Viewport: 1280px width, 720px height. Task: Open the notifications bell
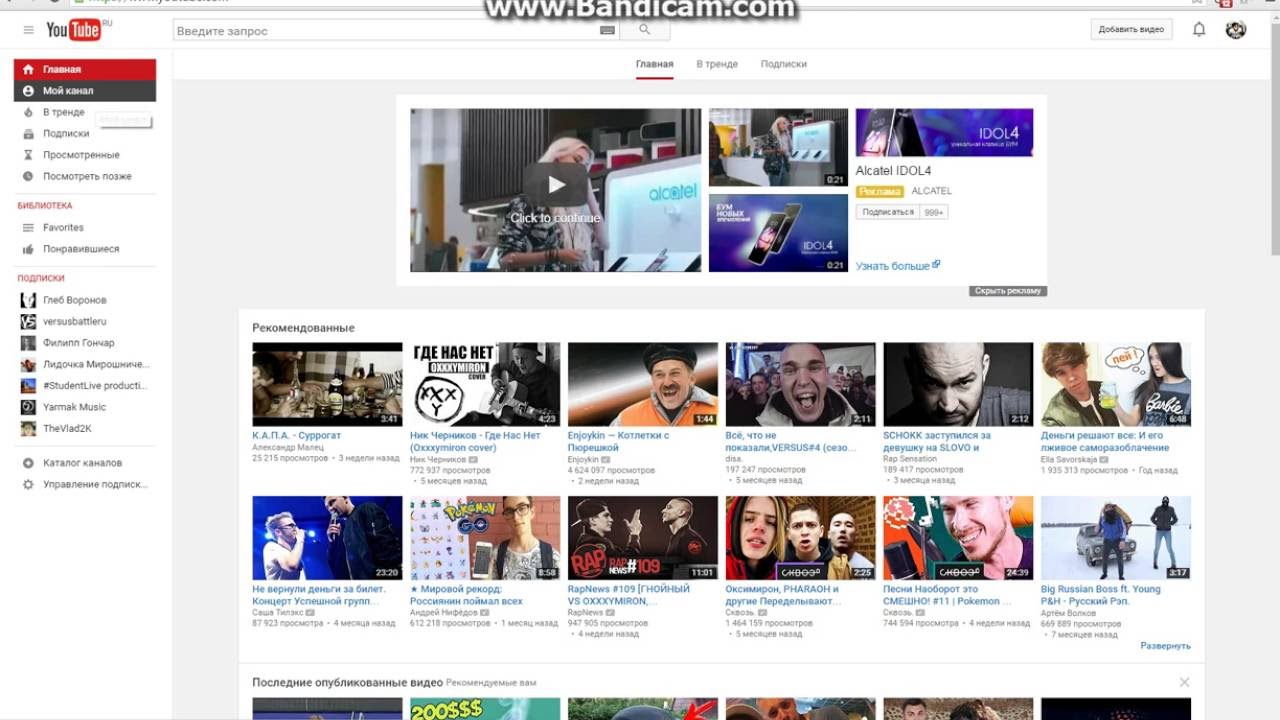pos(1199,30)
